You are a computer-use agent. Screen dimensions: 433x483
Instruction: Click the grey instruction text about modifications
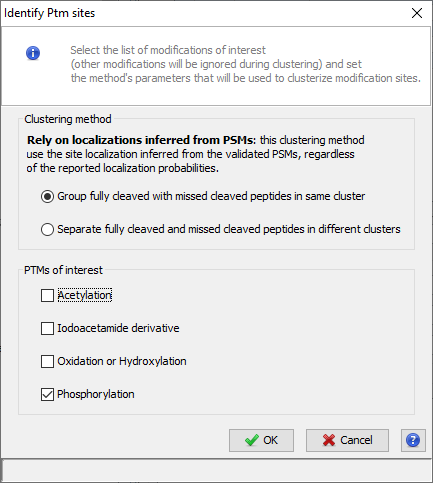point(245,64)
